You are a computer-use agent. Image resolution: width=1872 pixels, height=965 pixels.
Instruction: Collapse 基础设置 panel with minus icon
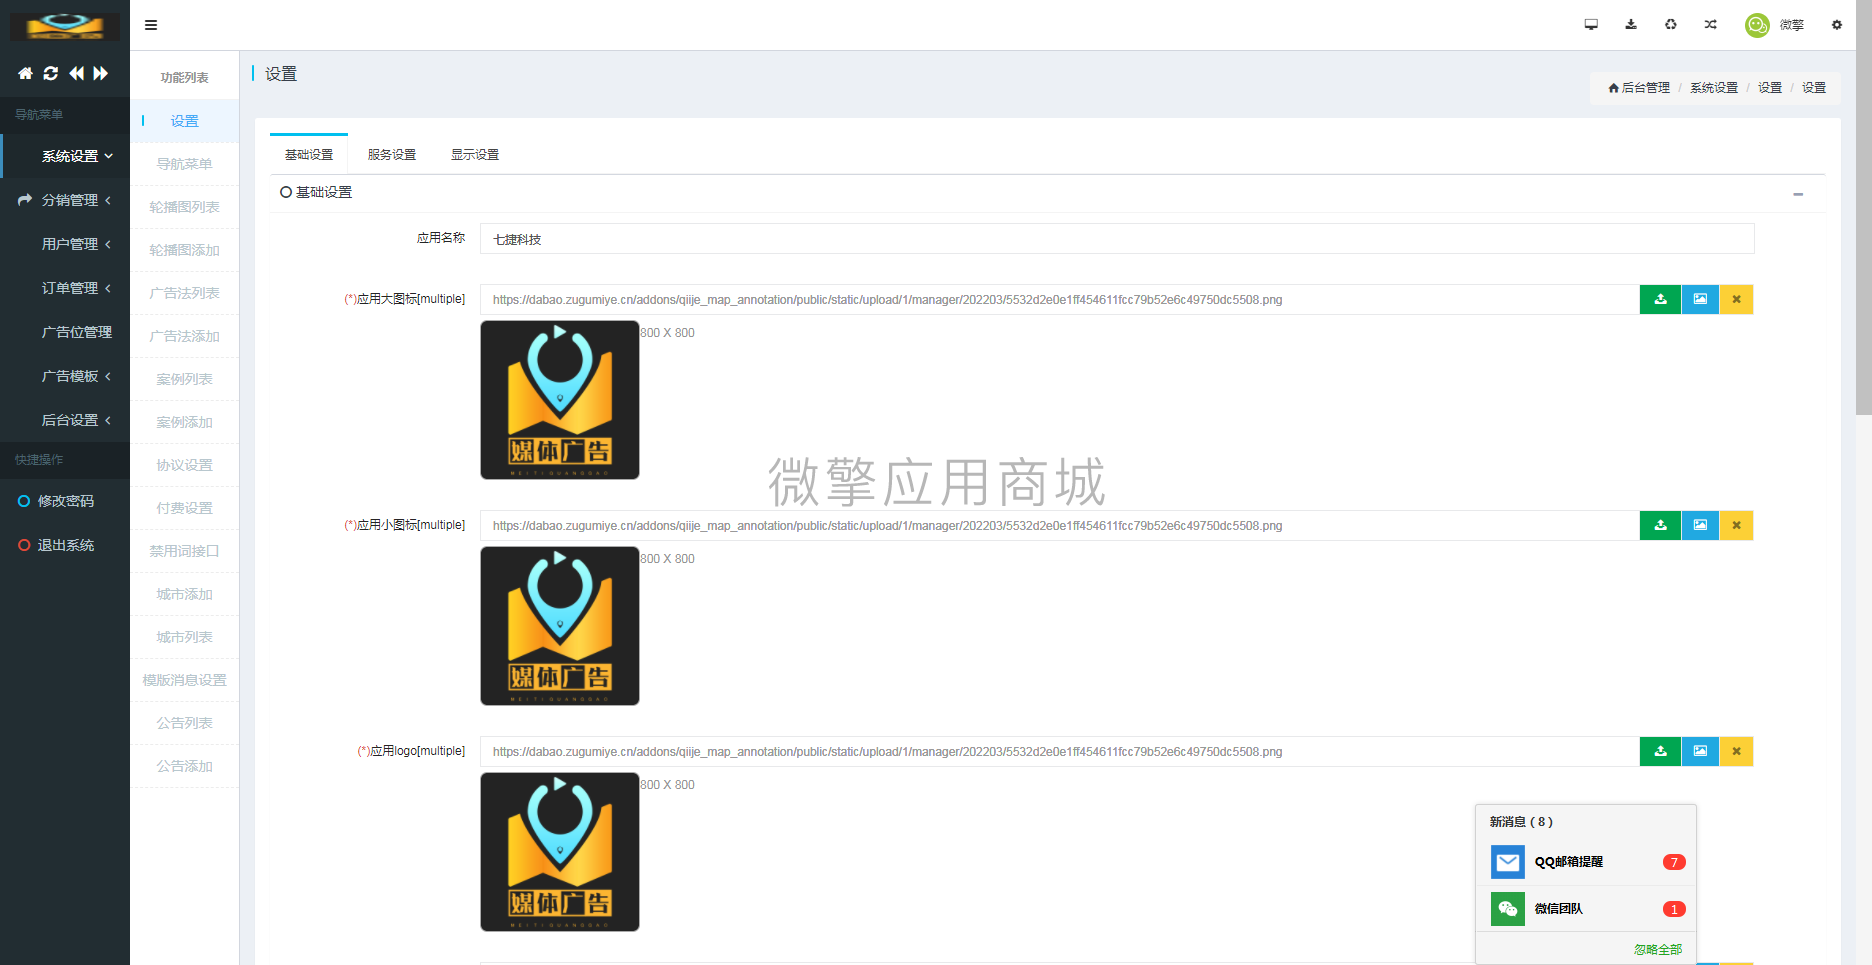point(1798,194)
